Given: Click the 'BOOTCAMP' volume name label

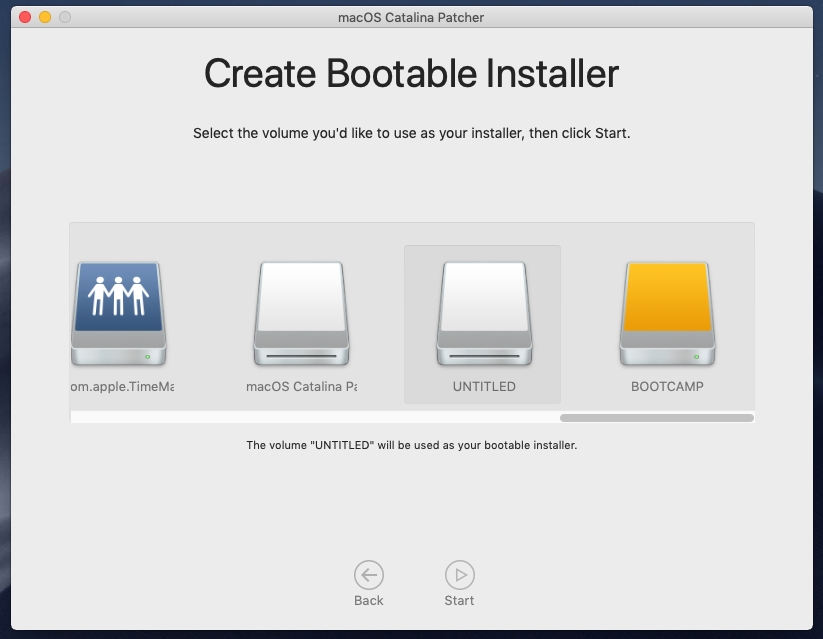Looking at the screenshot, I should pyautogui.click(x=667, y=386).
